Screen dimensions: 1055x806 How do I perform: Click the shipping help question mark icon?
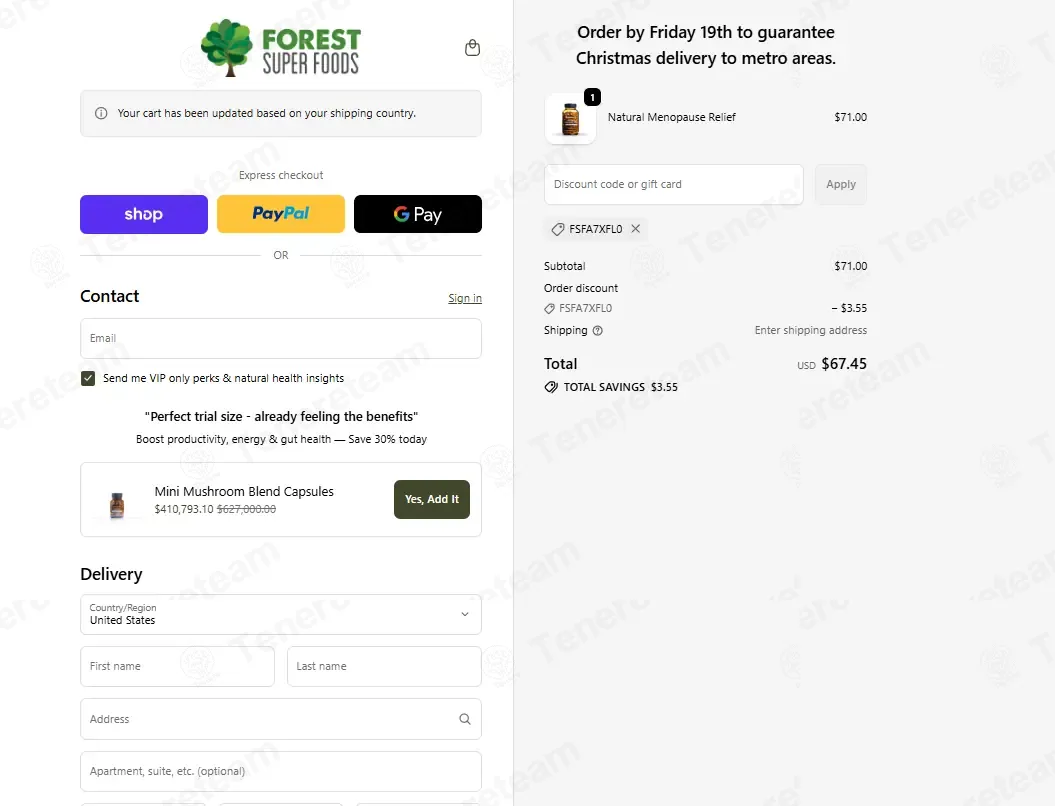[x=597, y=330]
